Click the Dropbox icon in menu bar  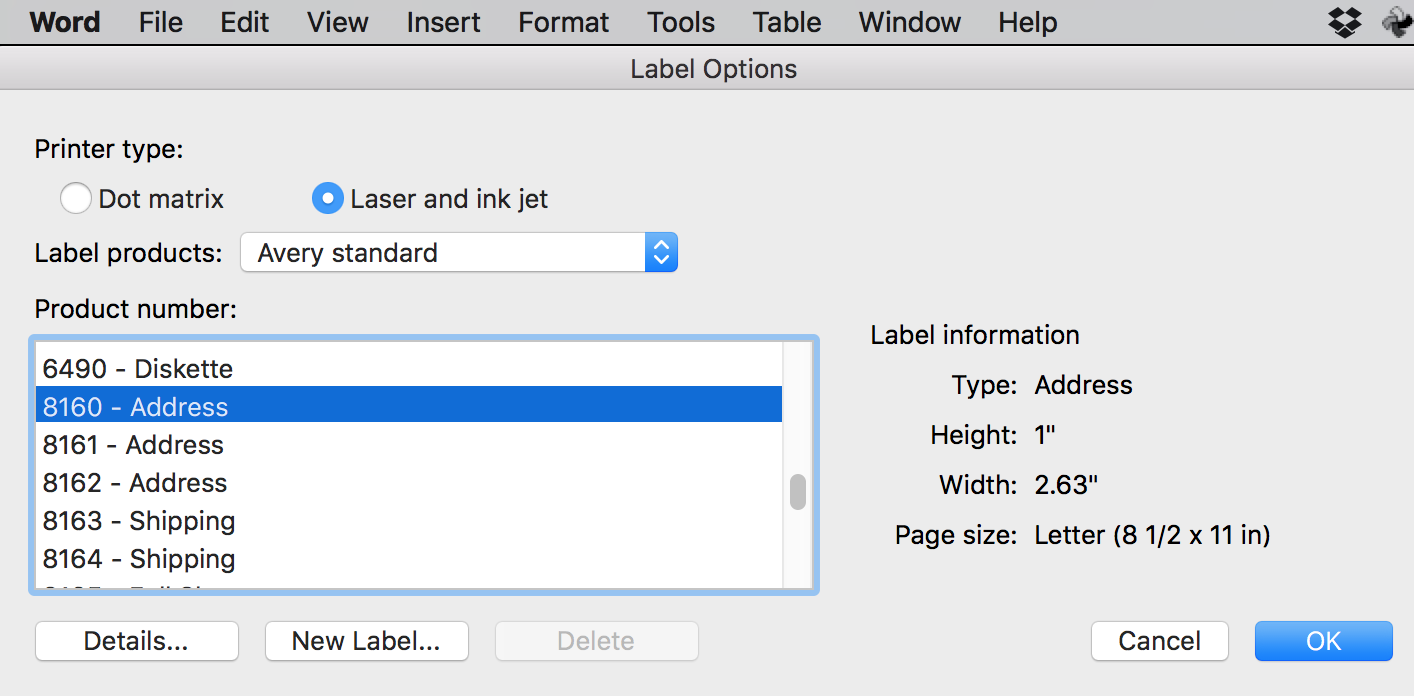click(1345, 22)
